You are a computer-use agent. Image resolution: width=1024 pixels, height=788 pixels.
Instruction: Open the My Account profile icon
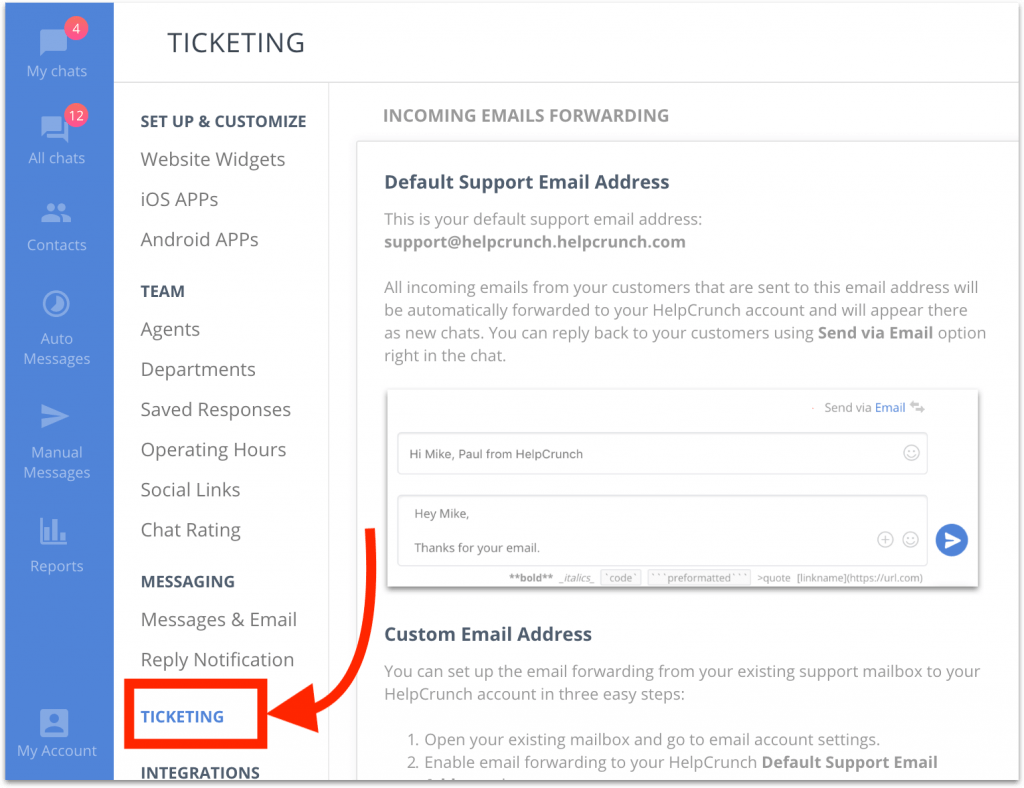(54, 723)
